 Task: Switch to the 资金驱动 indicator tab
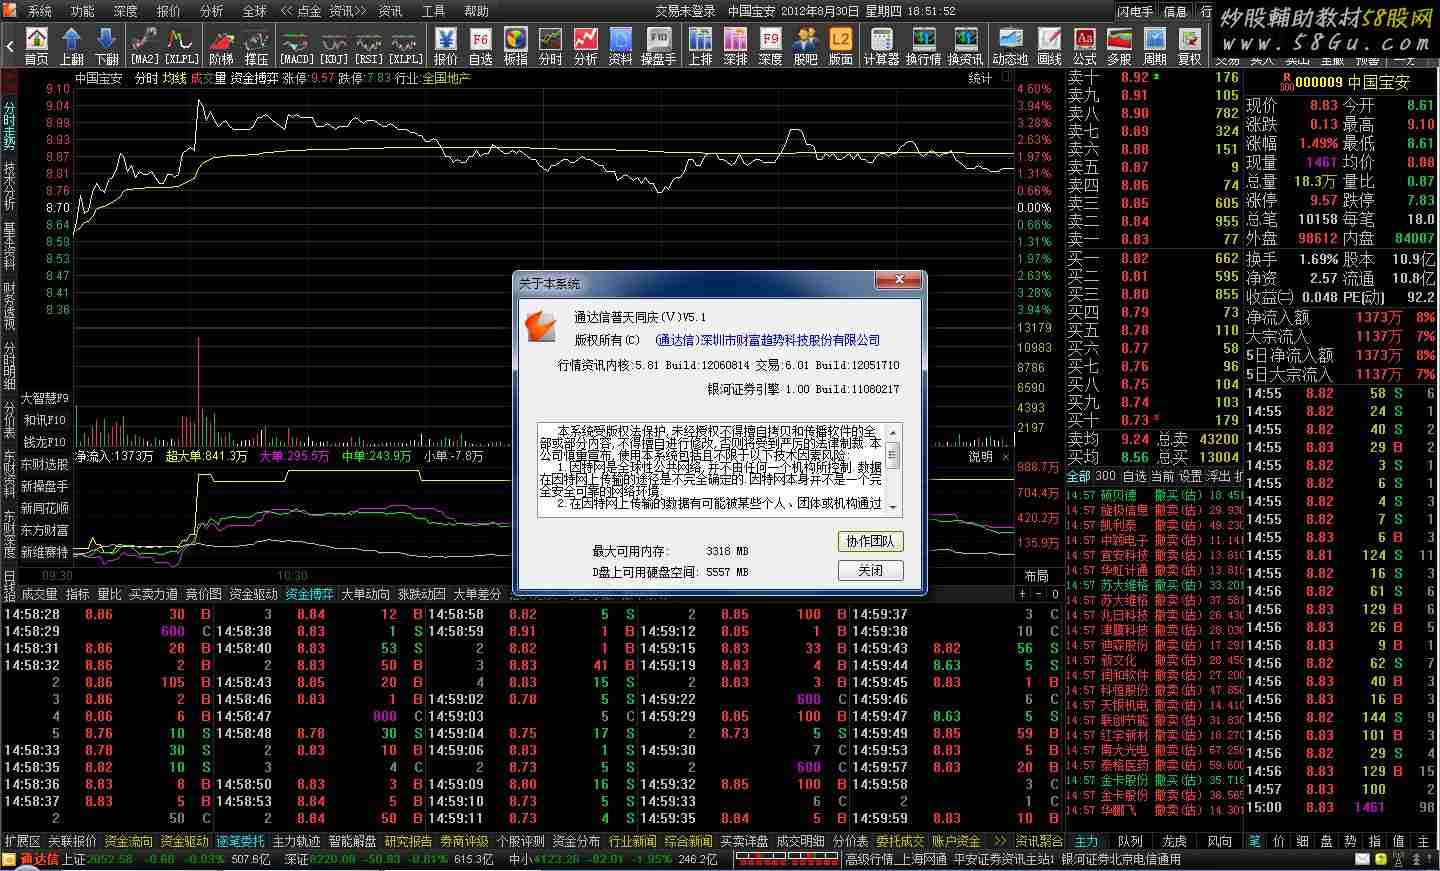pos(254,594)
